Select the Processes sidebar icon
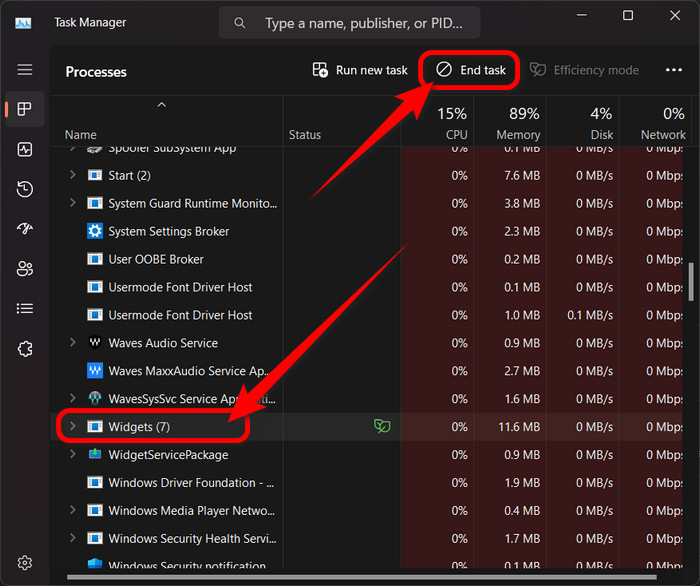This screenshot has height=586, width=700. click(x=25, y=109)
